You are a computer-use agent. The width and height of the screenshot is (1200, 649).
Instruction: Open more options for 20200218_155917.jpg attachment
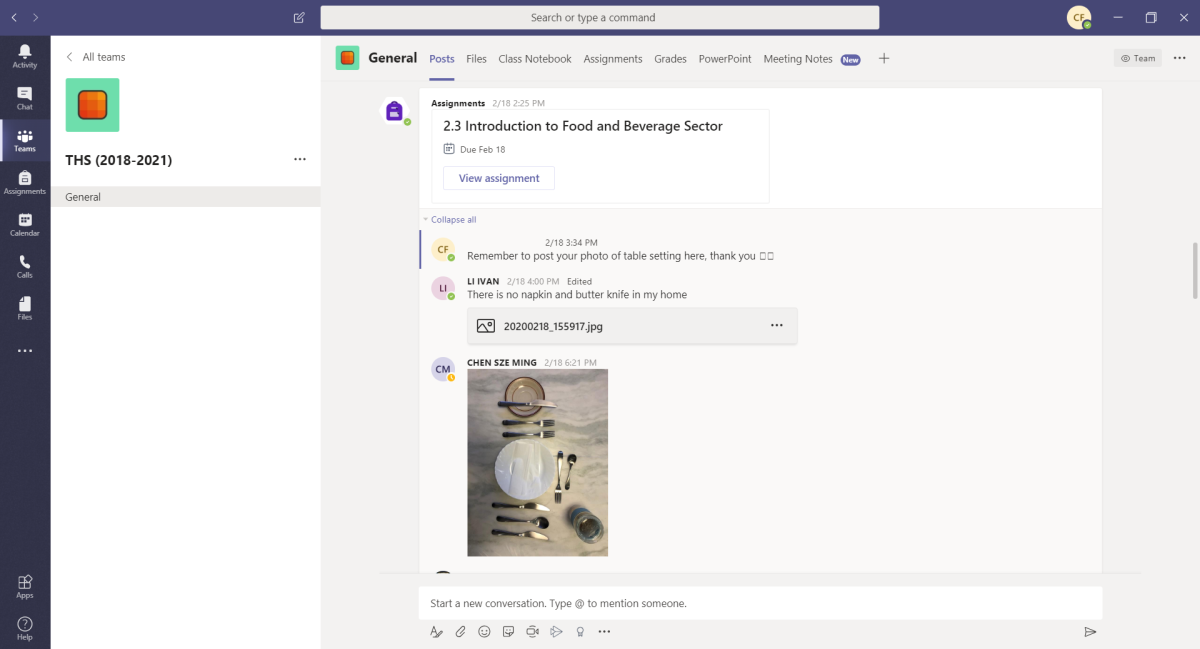776,325
